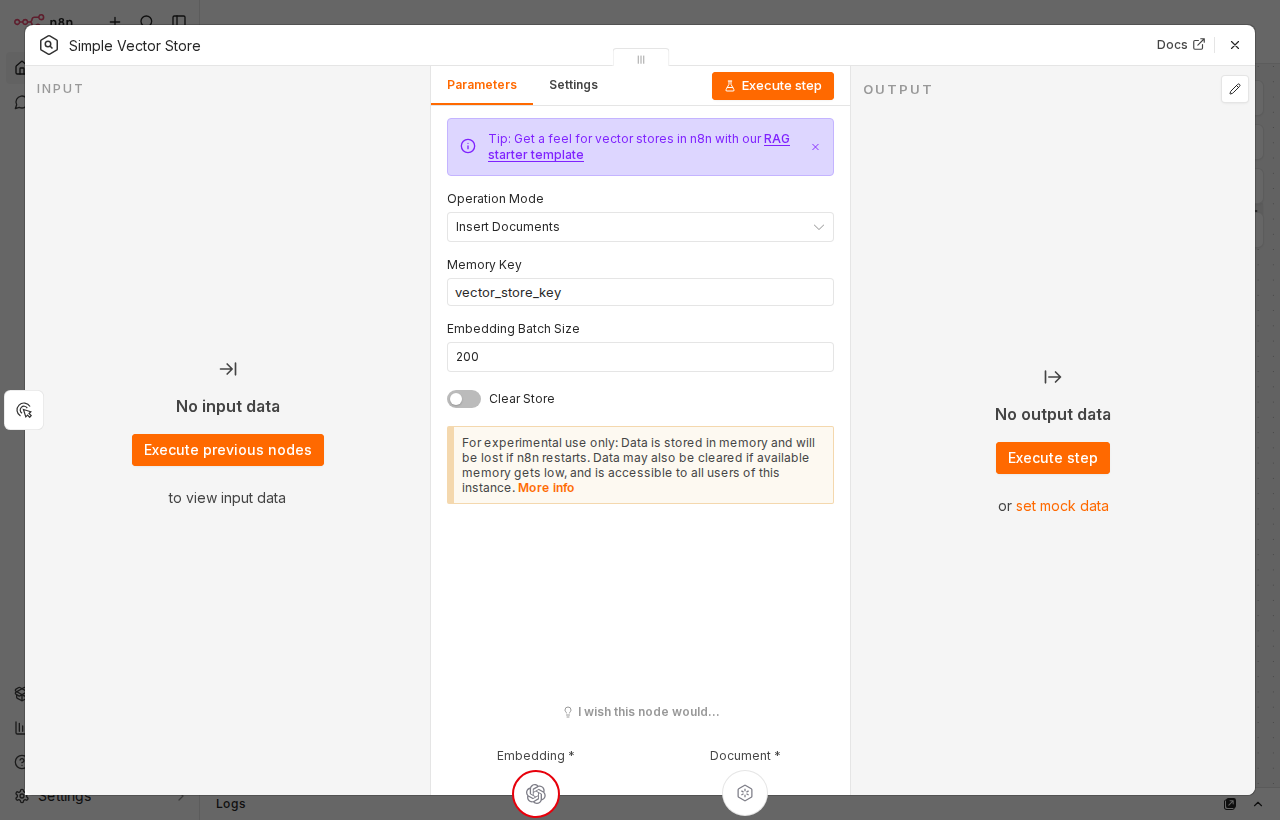
Task: Open the More info link
Action: [x=546, y=488]
